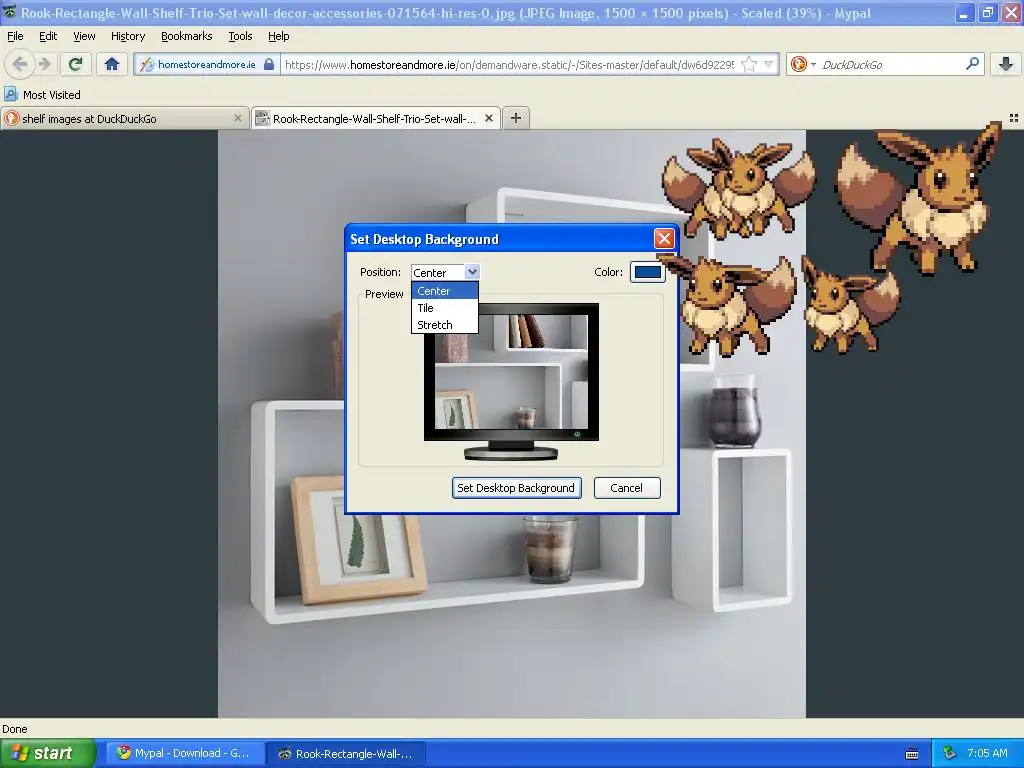1024x768 pixels.
Task: Click the Rook-Rectangle-Wall taskbar item
Action: pyautogui.click(x=346, y=754)
